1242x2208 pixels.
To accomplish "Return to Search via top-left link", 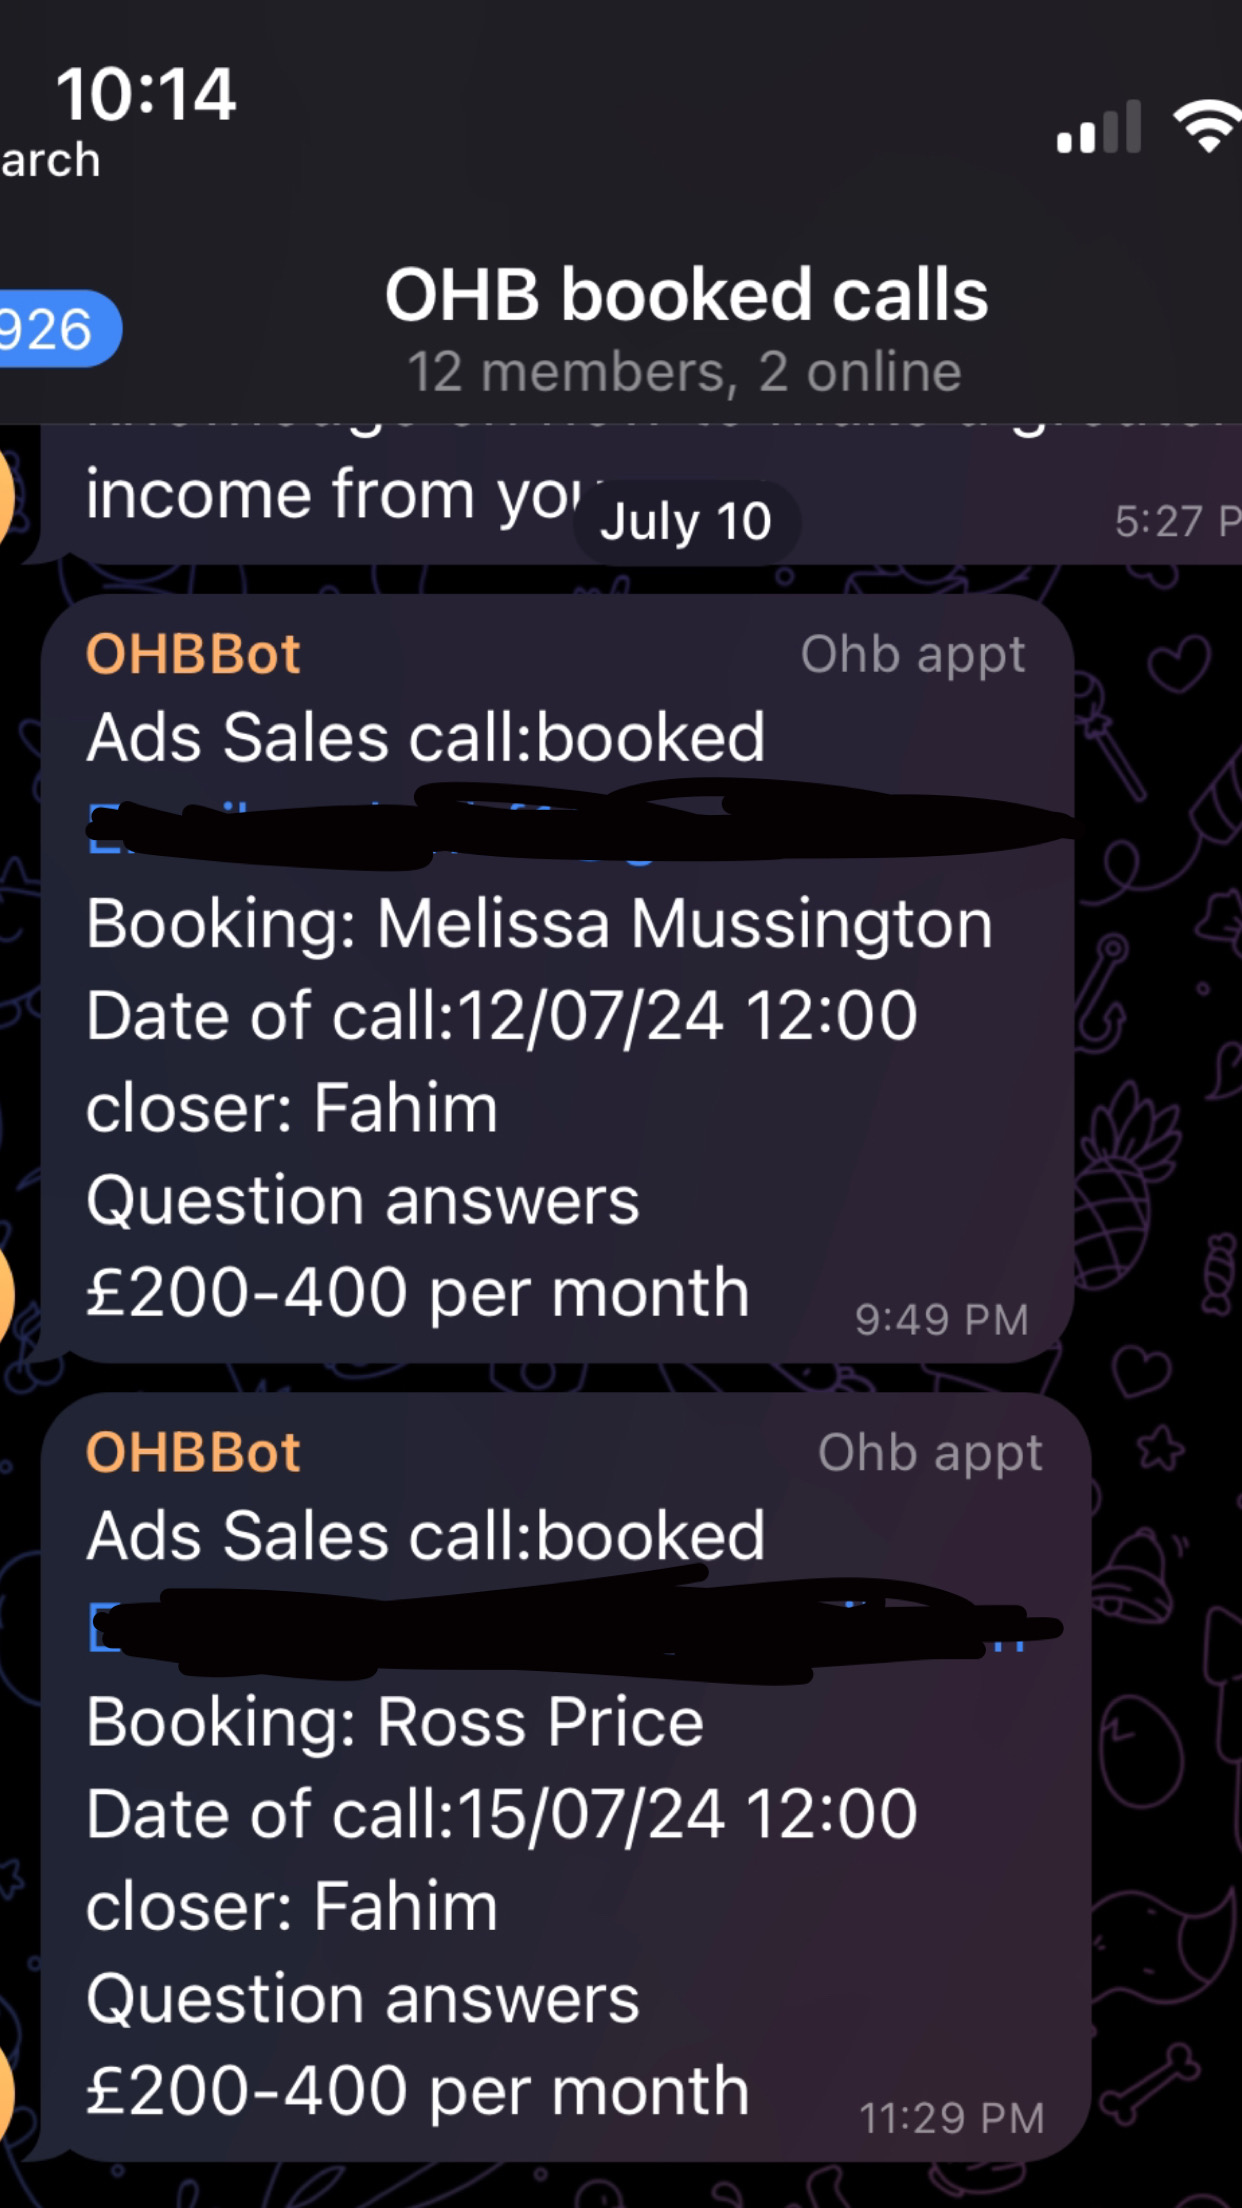I will (50, 161).
